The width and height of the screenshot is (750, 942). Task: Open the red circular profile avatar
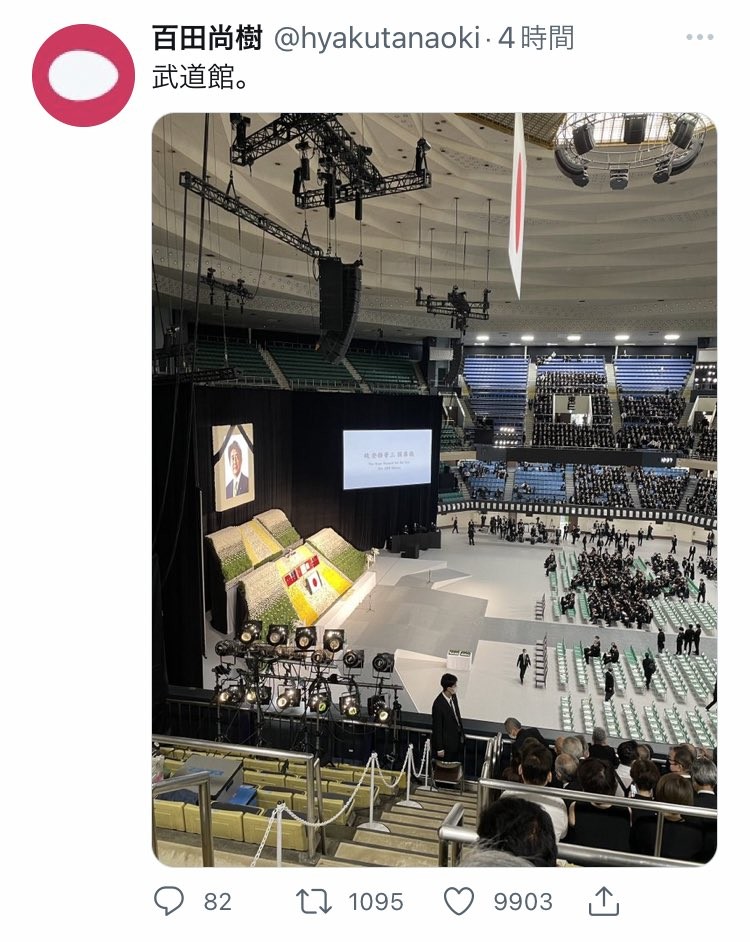coord(83,75)
